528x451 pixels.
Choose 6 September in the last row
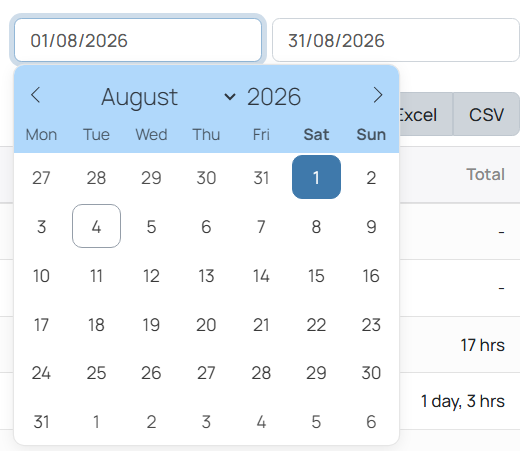click(371, 422)
